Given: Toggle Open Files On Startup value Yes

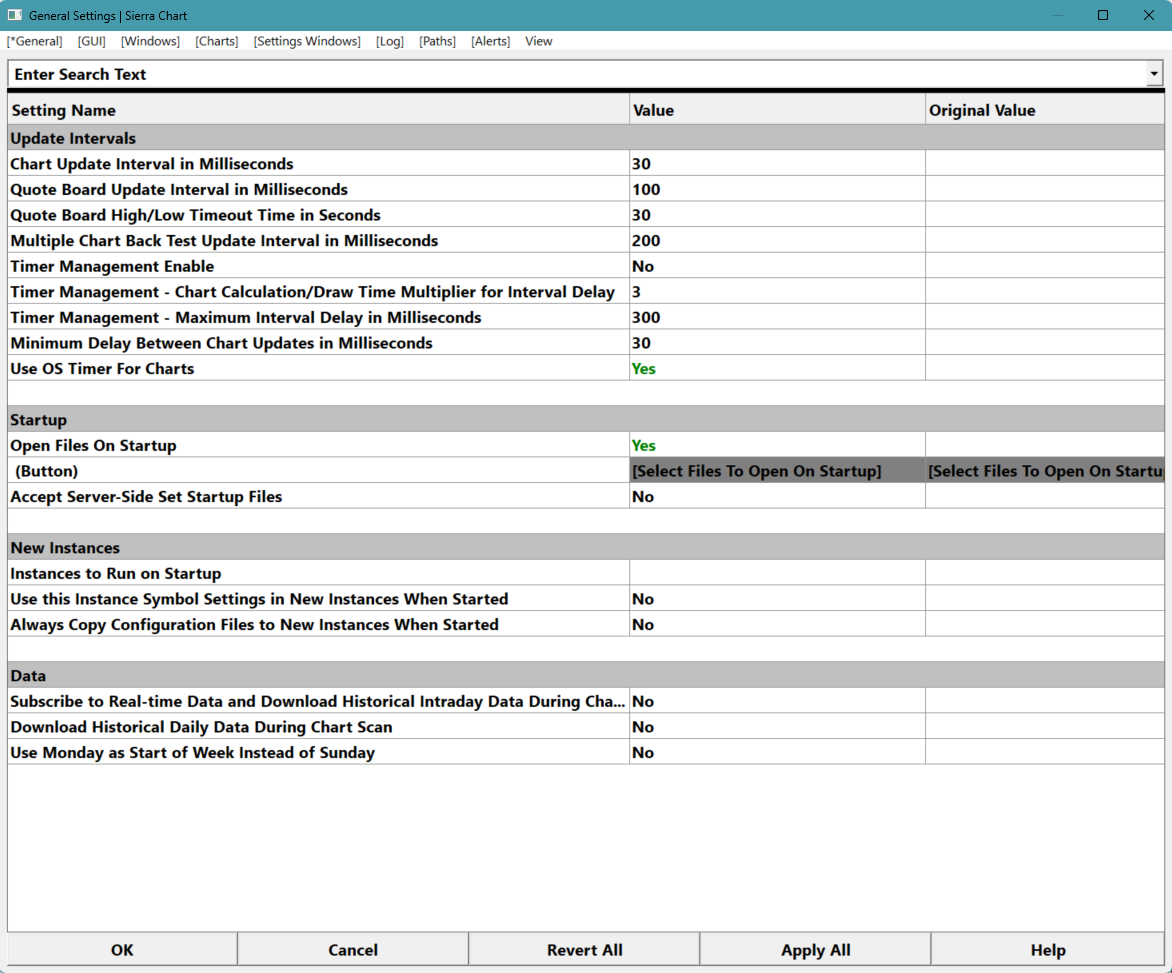Looking at the screenshot, I should click(x=777, y=445).
